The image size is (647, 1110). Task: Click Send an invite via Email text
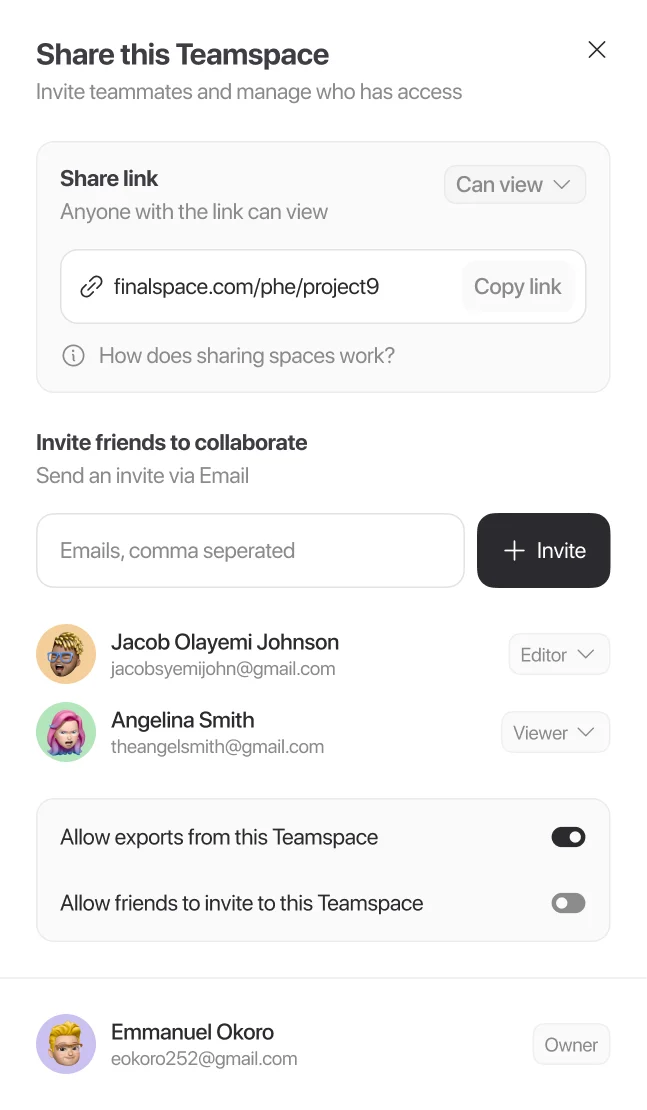point(142,476)
